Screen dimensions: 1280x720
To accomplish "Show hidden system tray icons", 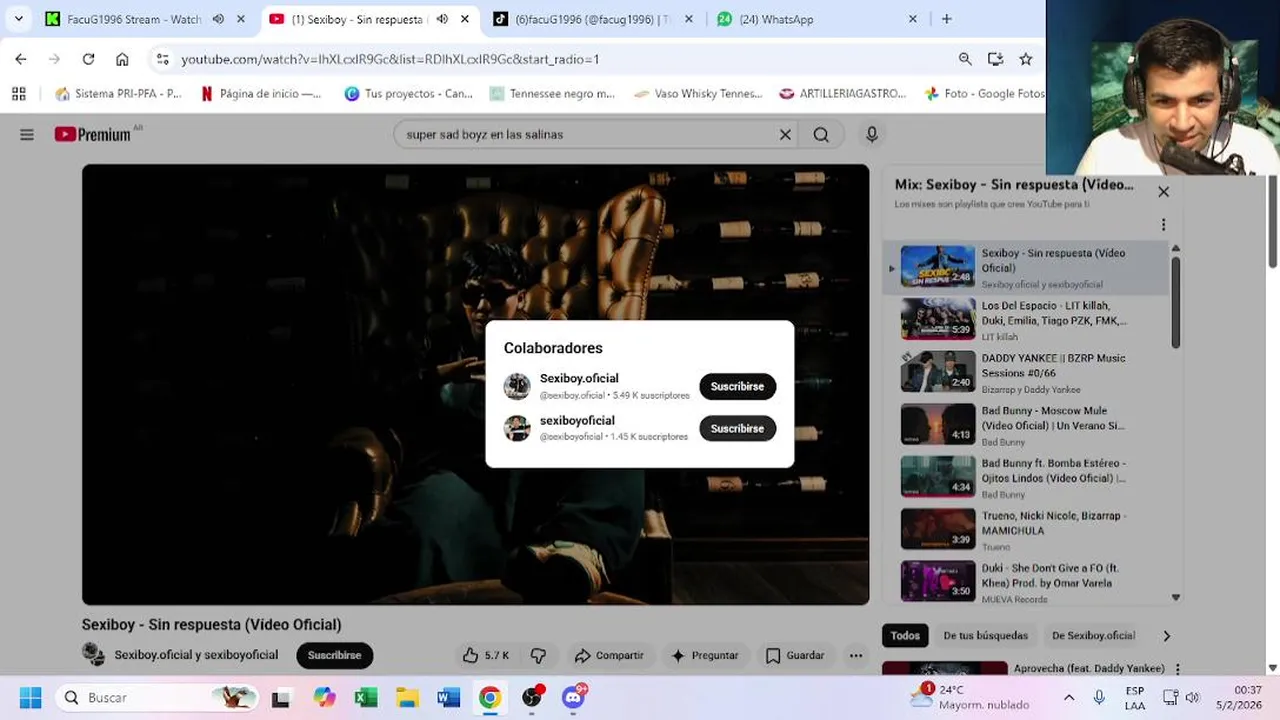I will click(x=1069, y=697).
